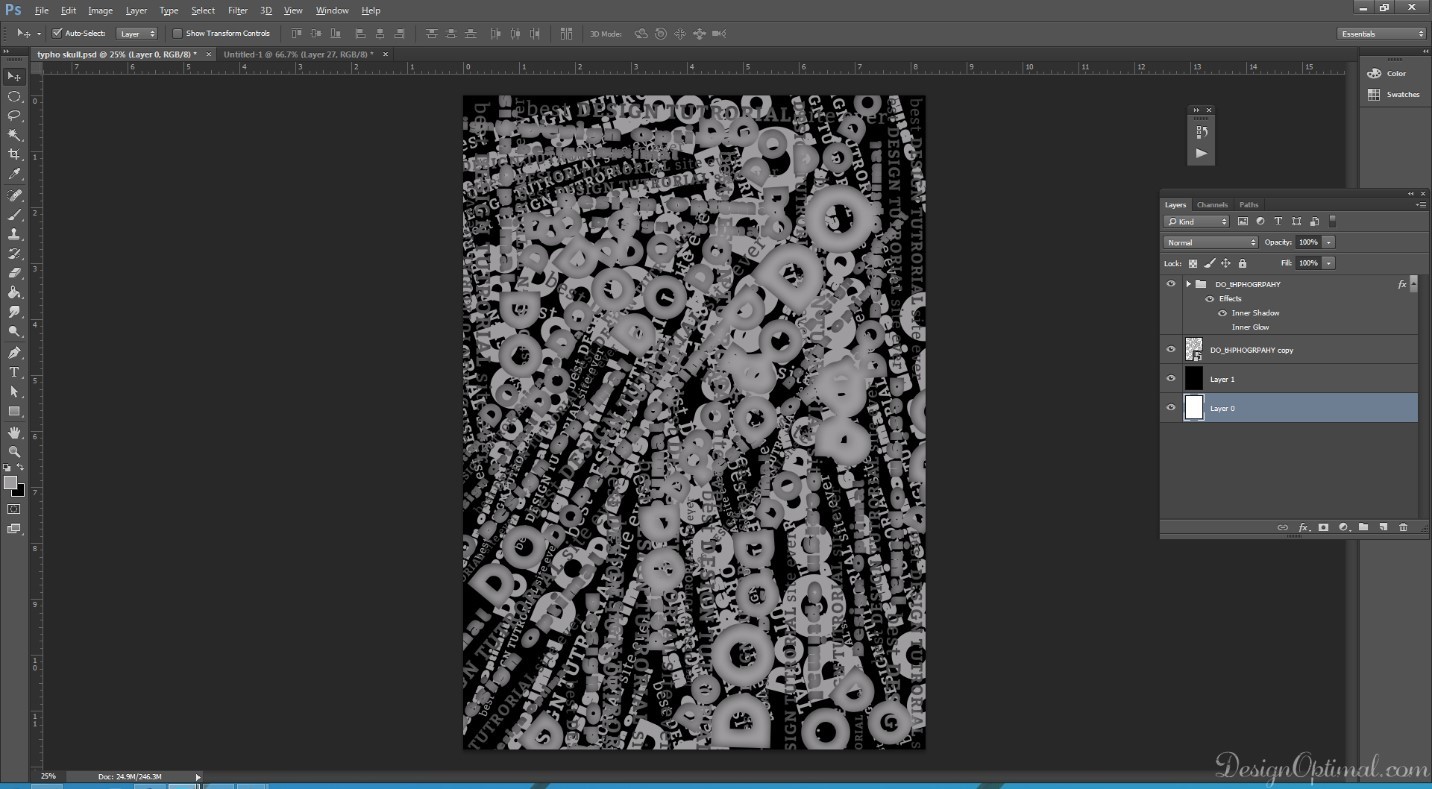Select the Pen tool

pos(14,353)
